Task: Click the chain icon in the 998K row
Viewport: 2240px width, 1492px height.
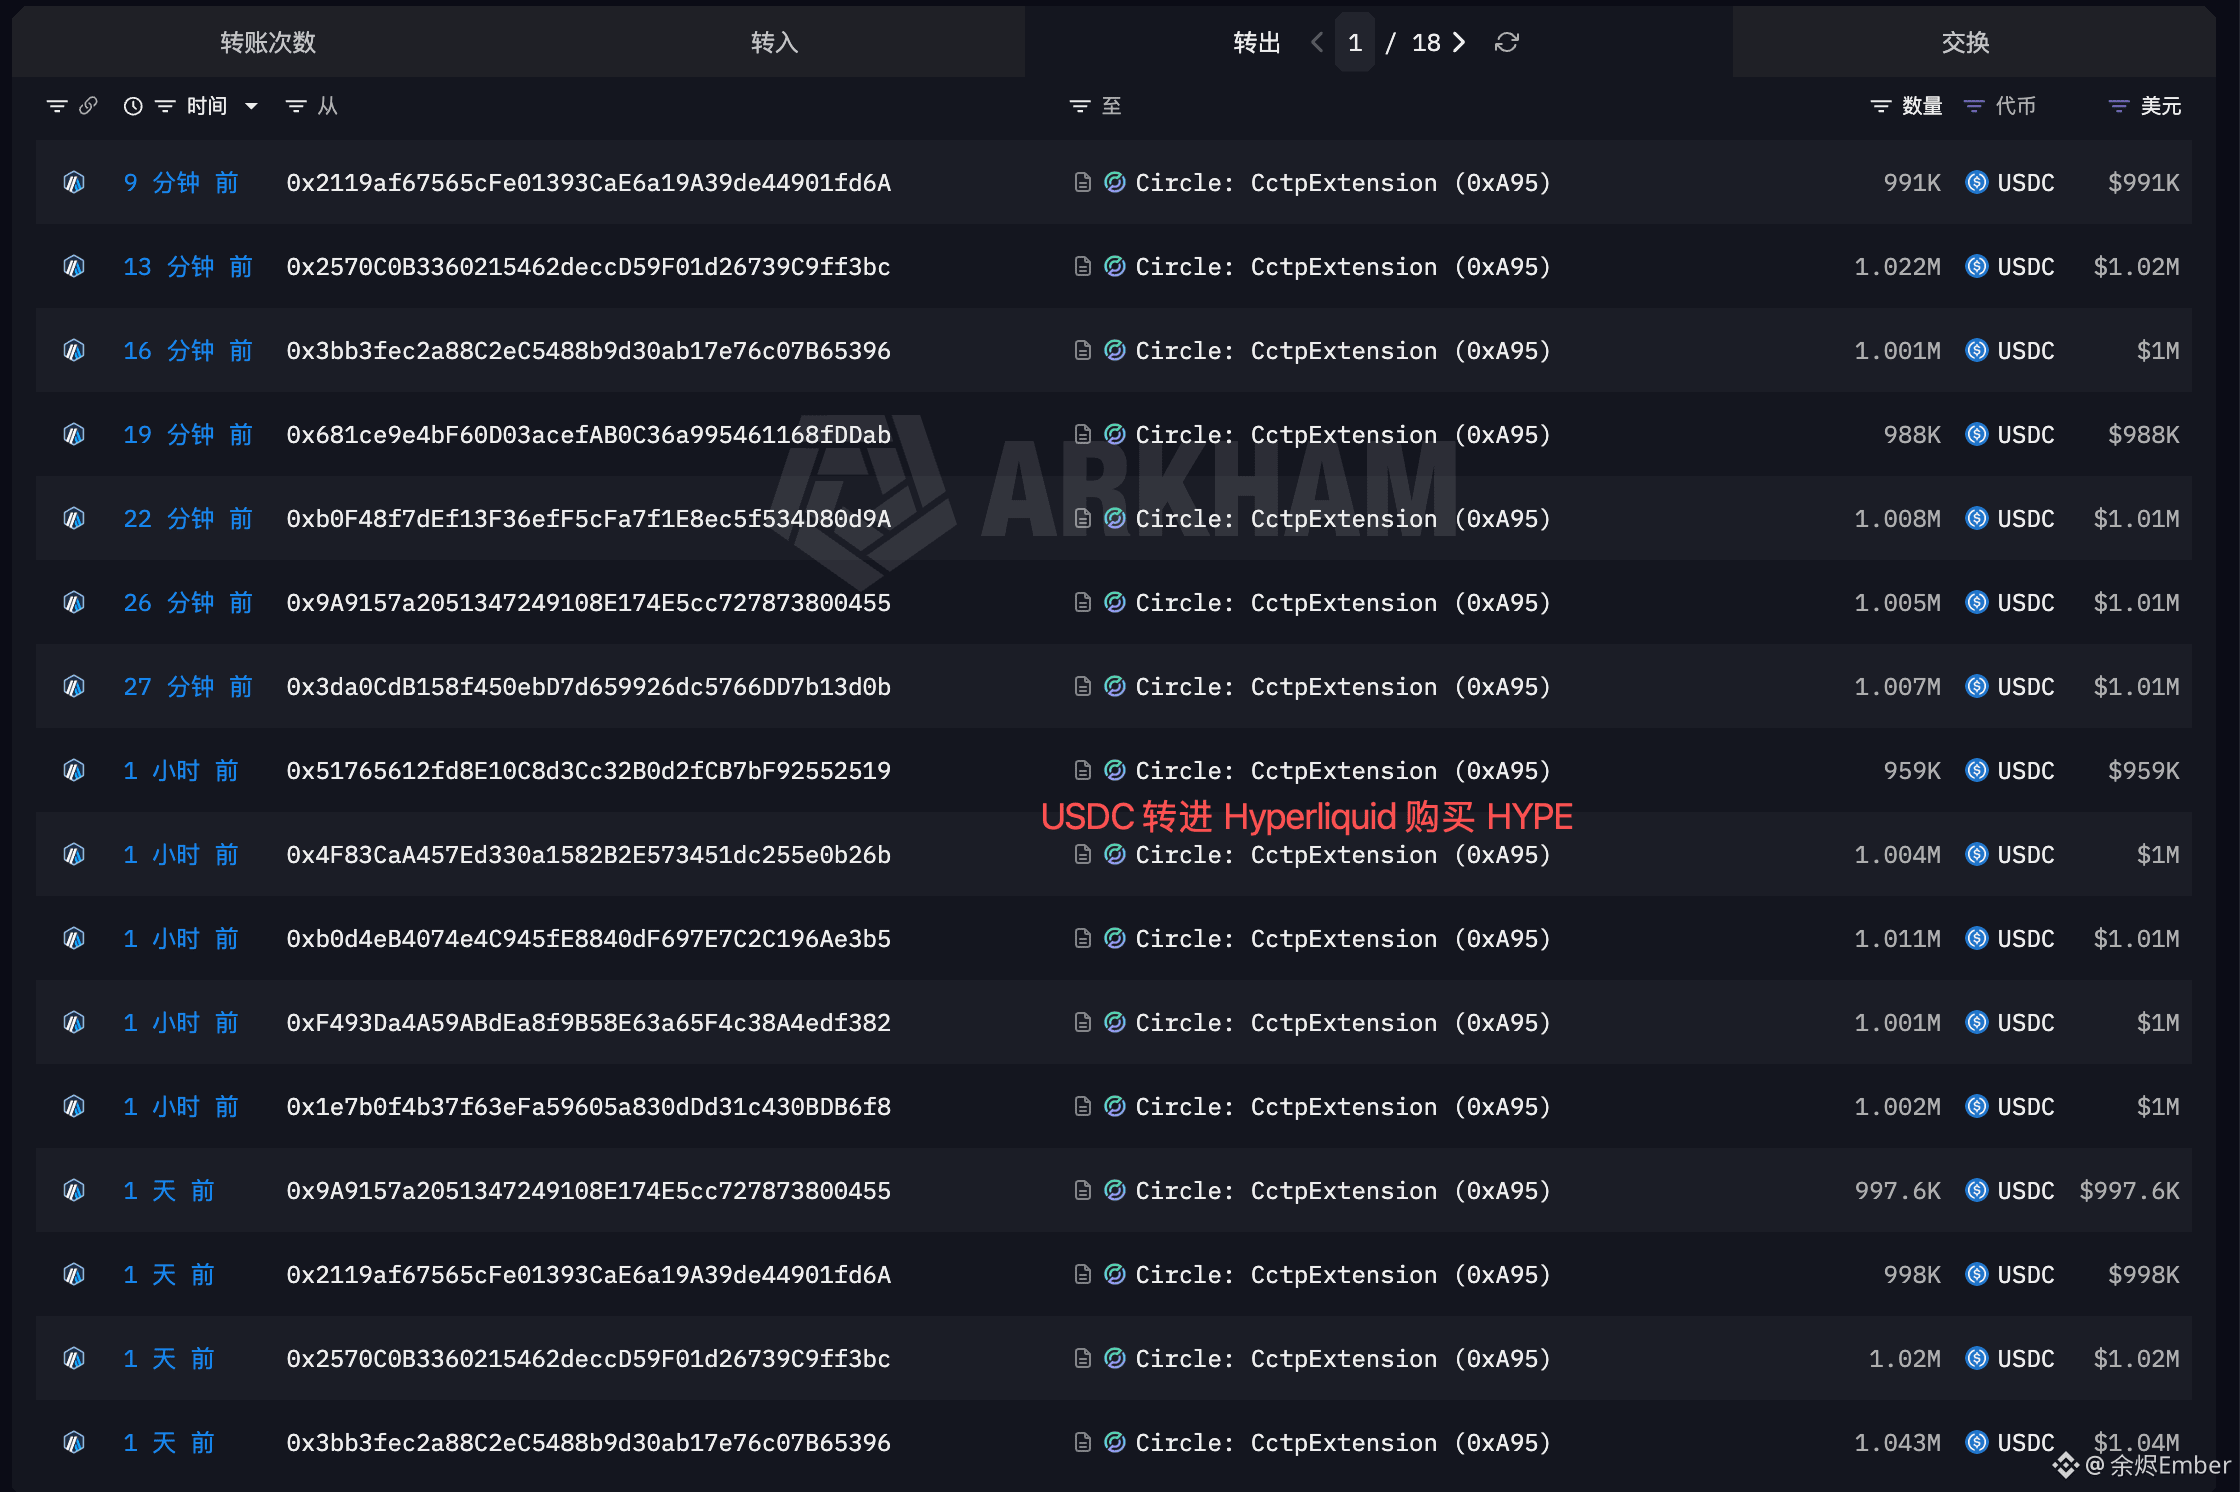Action: (x=74, y=1274)
